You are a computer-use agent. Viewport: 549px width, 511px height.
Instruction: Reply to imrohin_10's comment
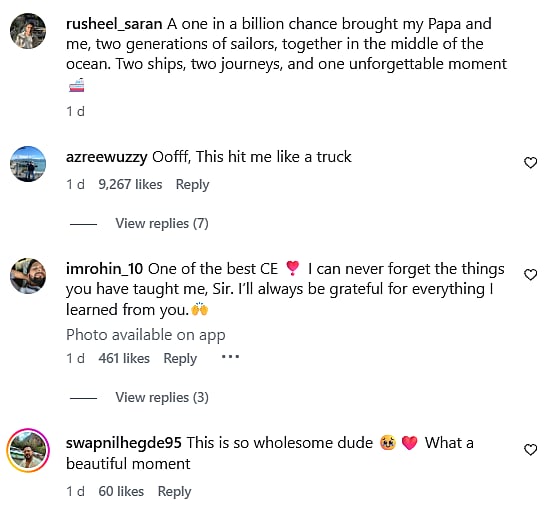pyautogui.click(x=180, y=359)
